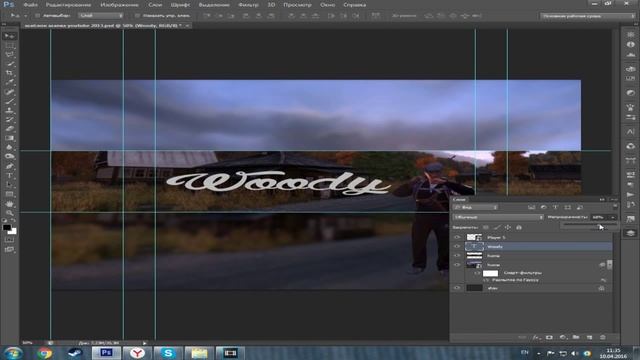Toggle Quick Mask mode in toolbox
This screenshot has width=640, height=360.
tap(9, 240)
